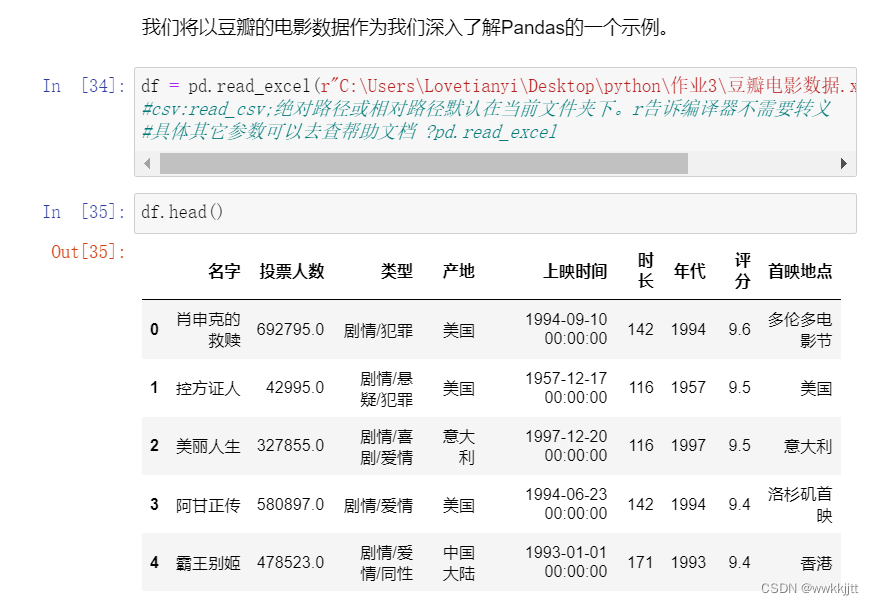Click the 评分 column header
This screenshot has width=874, height=605.
(742, 271)
